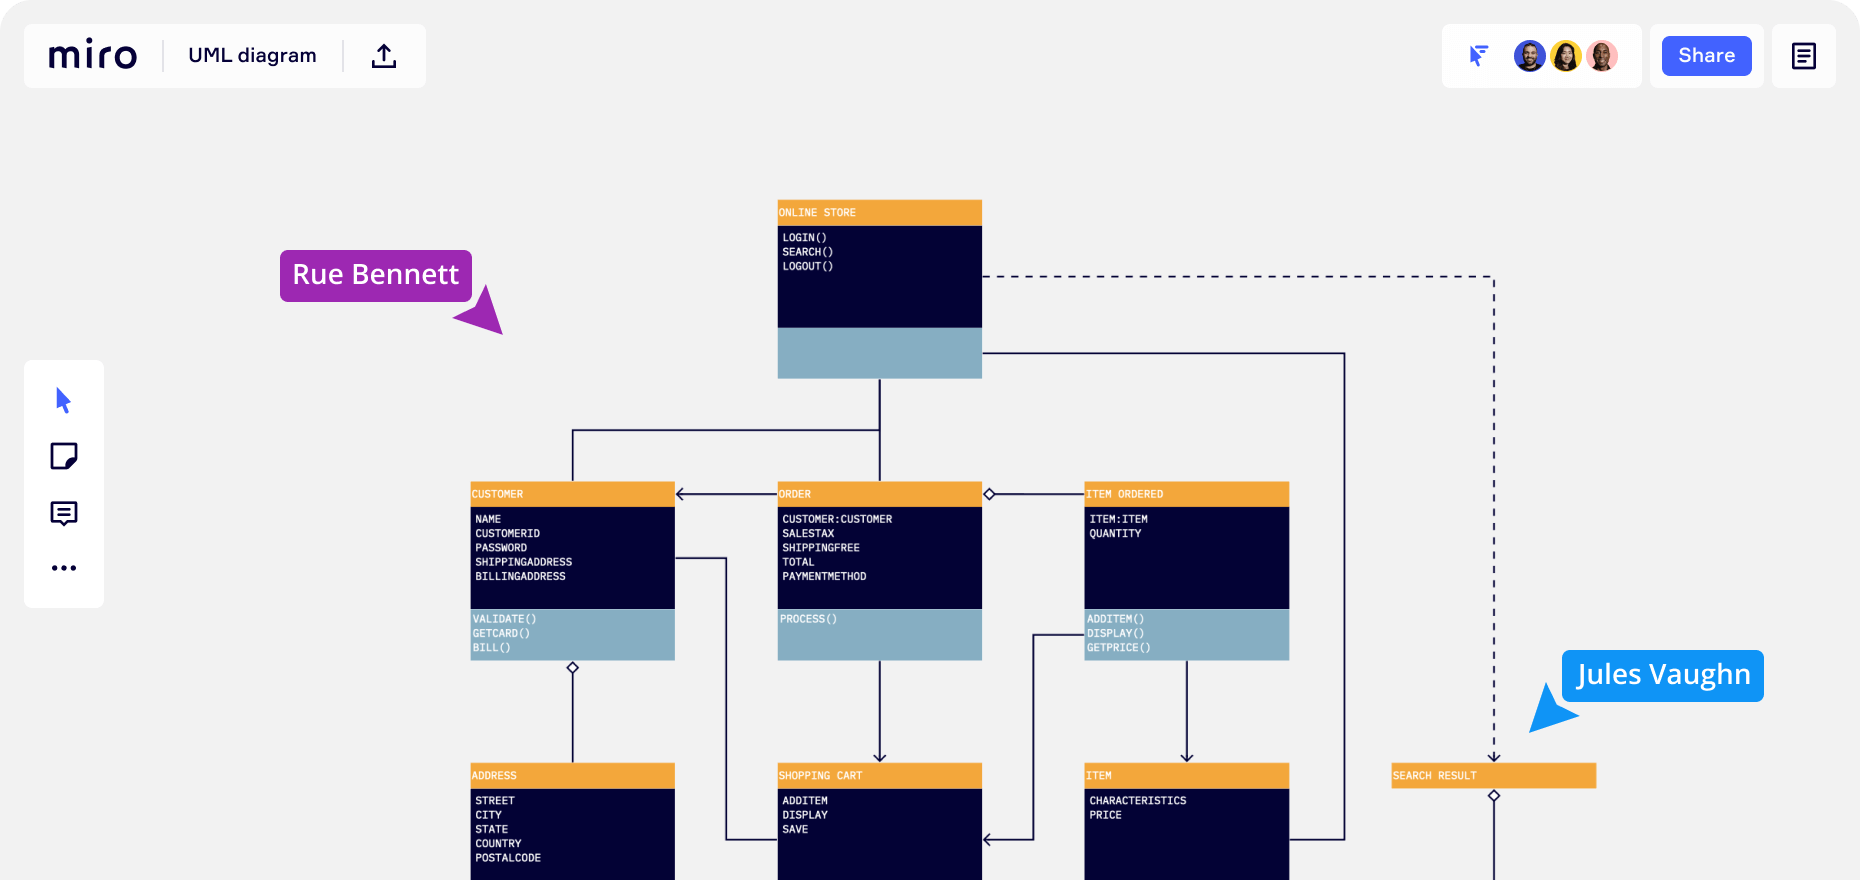Click the collaborator cursors icon

[x=1479, y=56]
